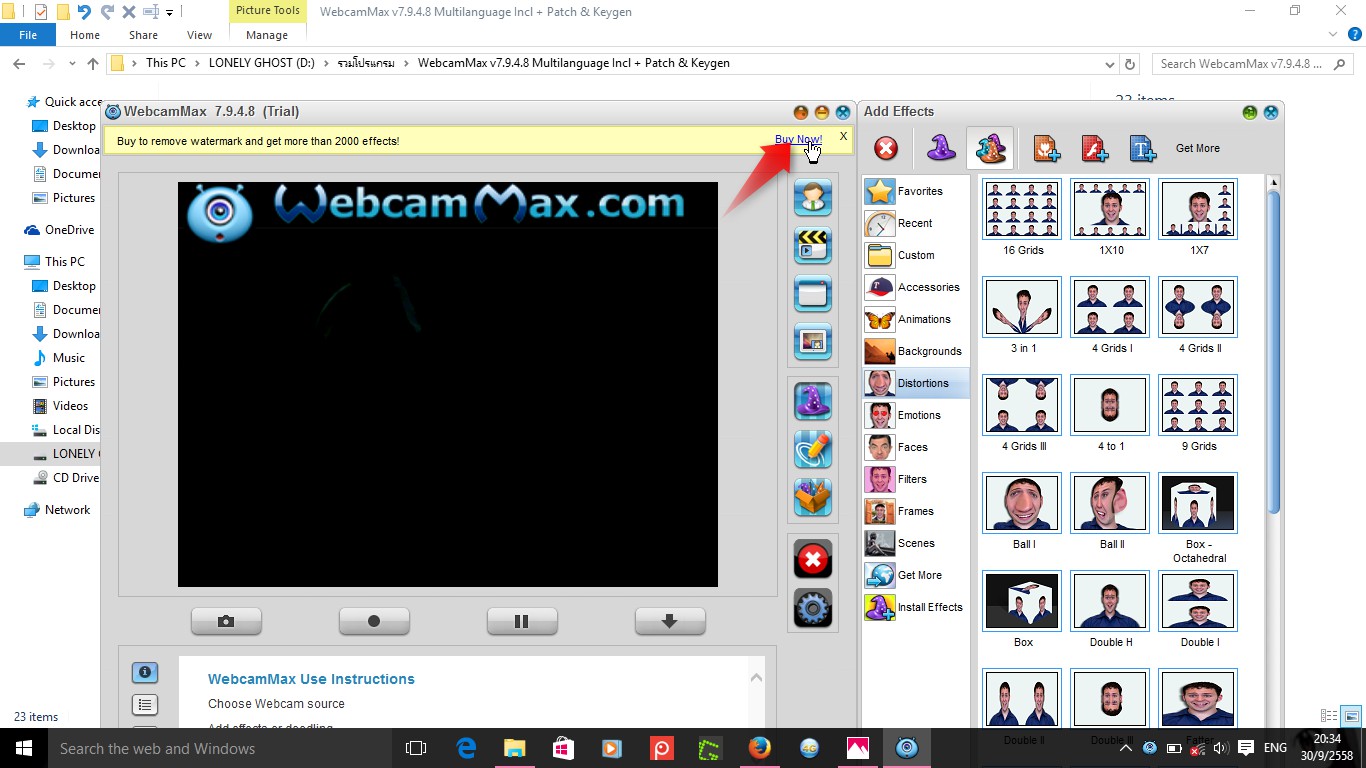The height and width of the screenshot is (768, 1366).
Task: Click the add picture effect icon
Action: tap(1046, 149)
